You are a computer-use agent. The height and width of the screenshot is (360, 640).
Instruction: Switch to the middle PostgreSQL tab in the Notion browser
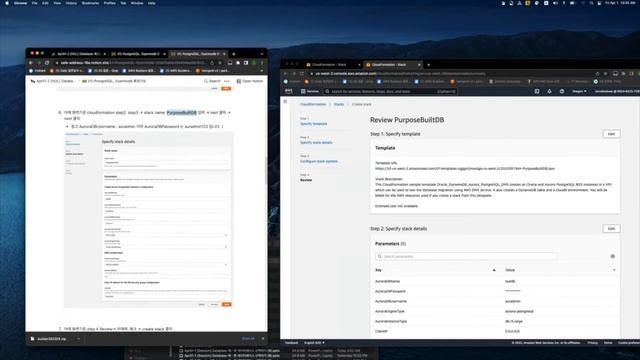coord(139,54)
